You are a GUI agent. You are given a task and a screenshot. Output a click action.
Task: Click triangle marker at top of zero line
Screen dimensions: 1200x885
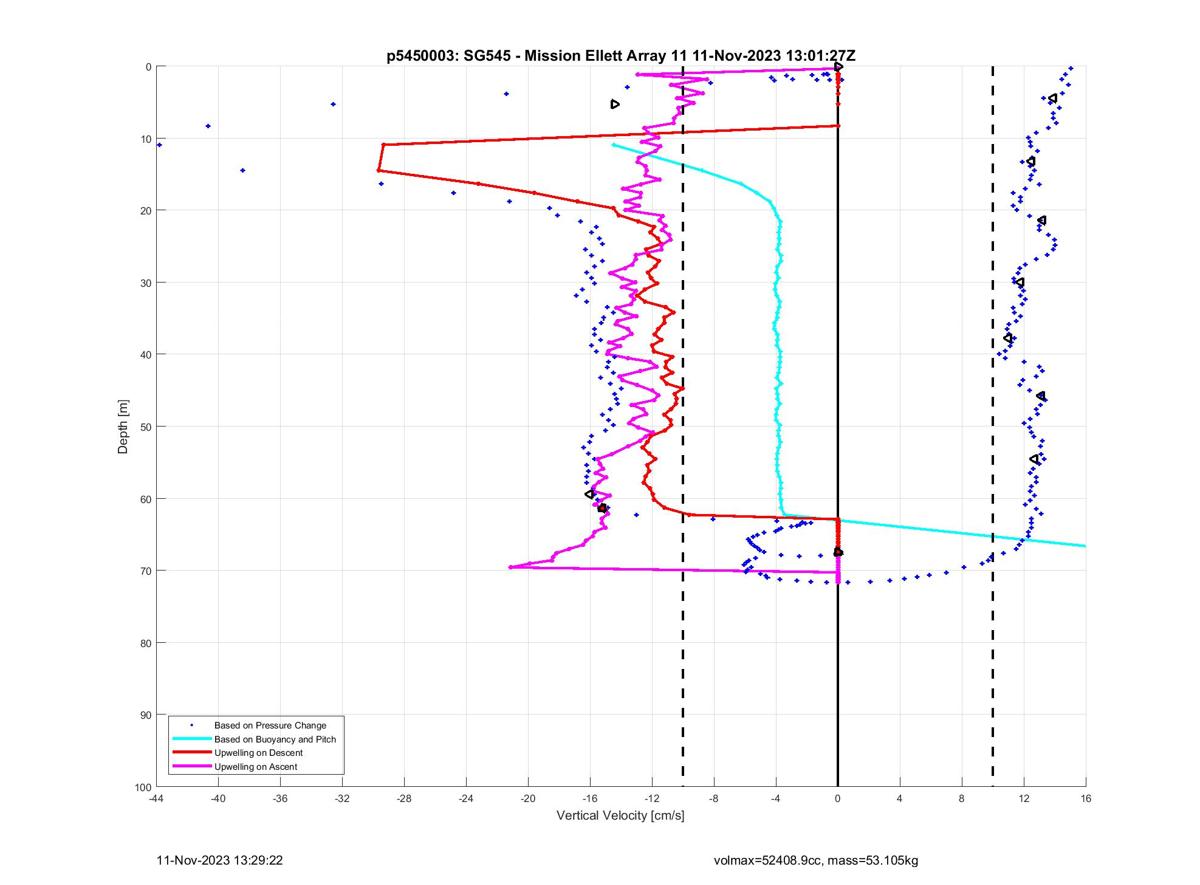(838, 67)
